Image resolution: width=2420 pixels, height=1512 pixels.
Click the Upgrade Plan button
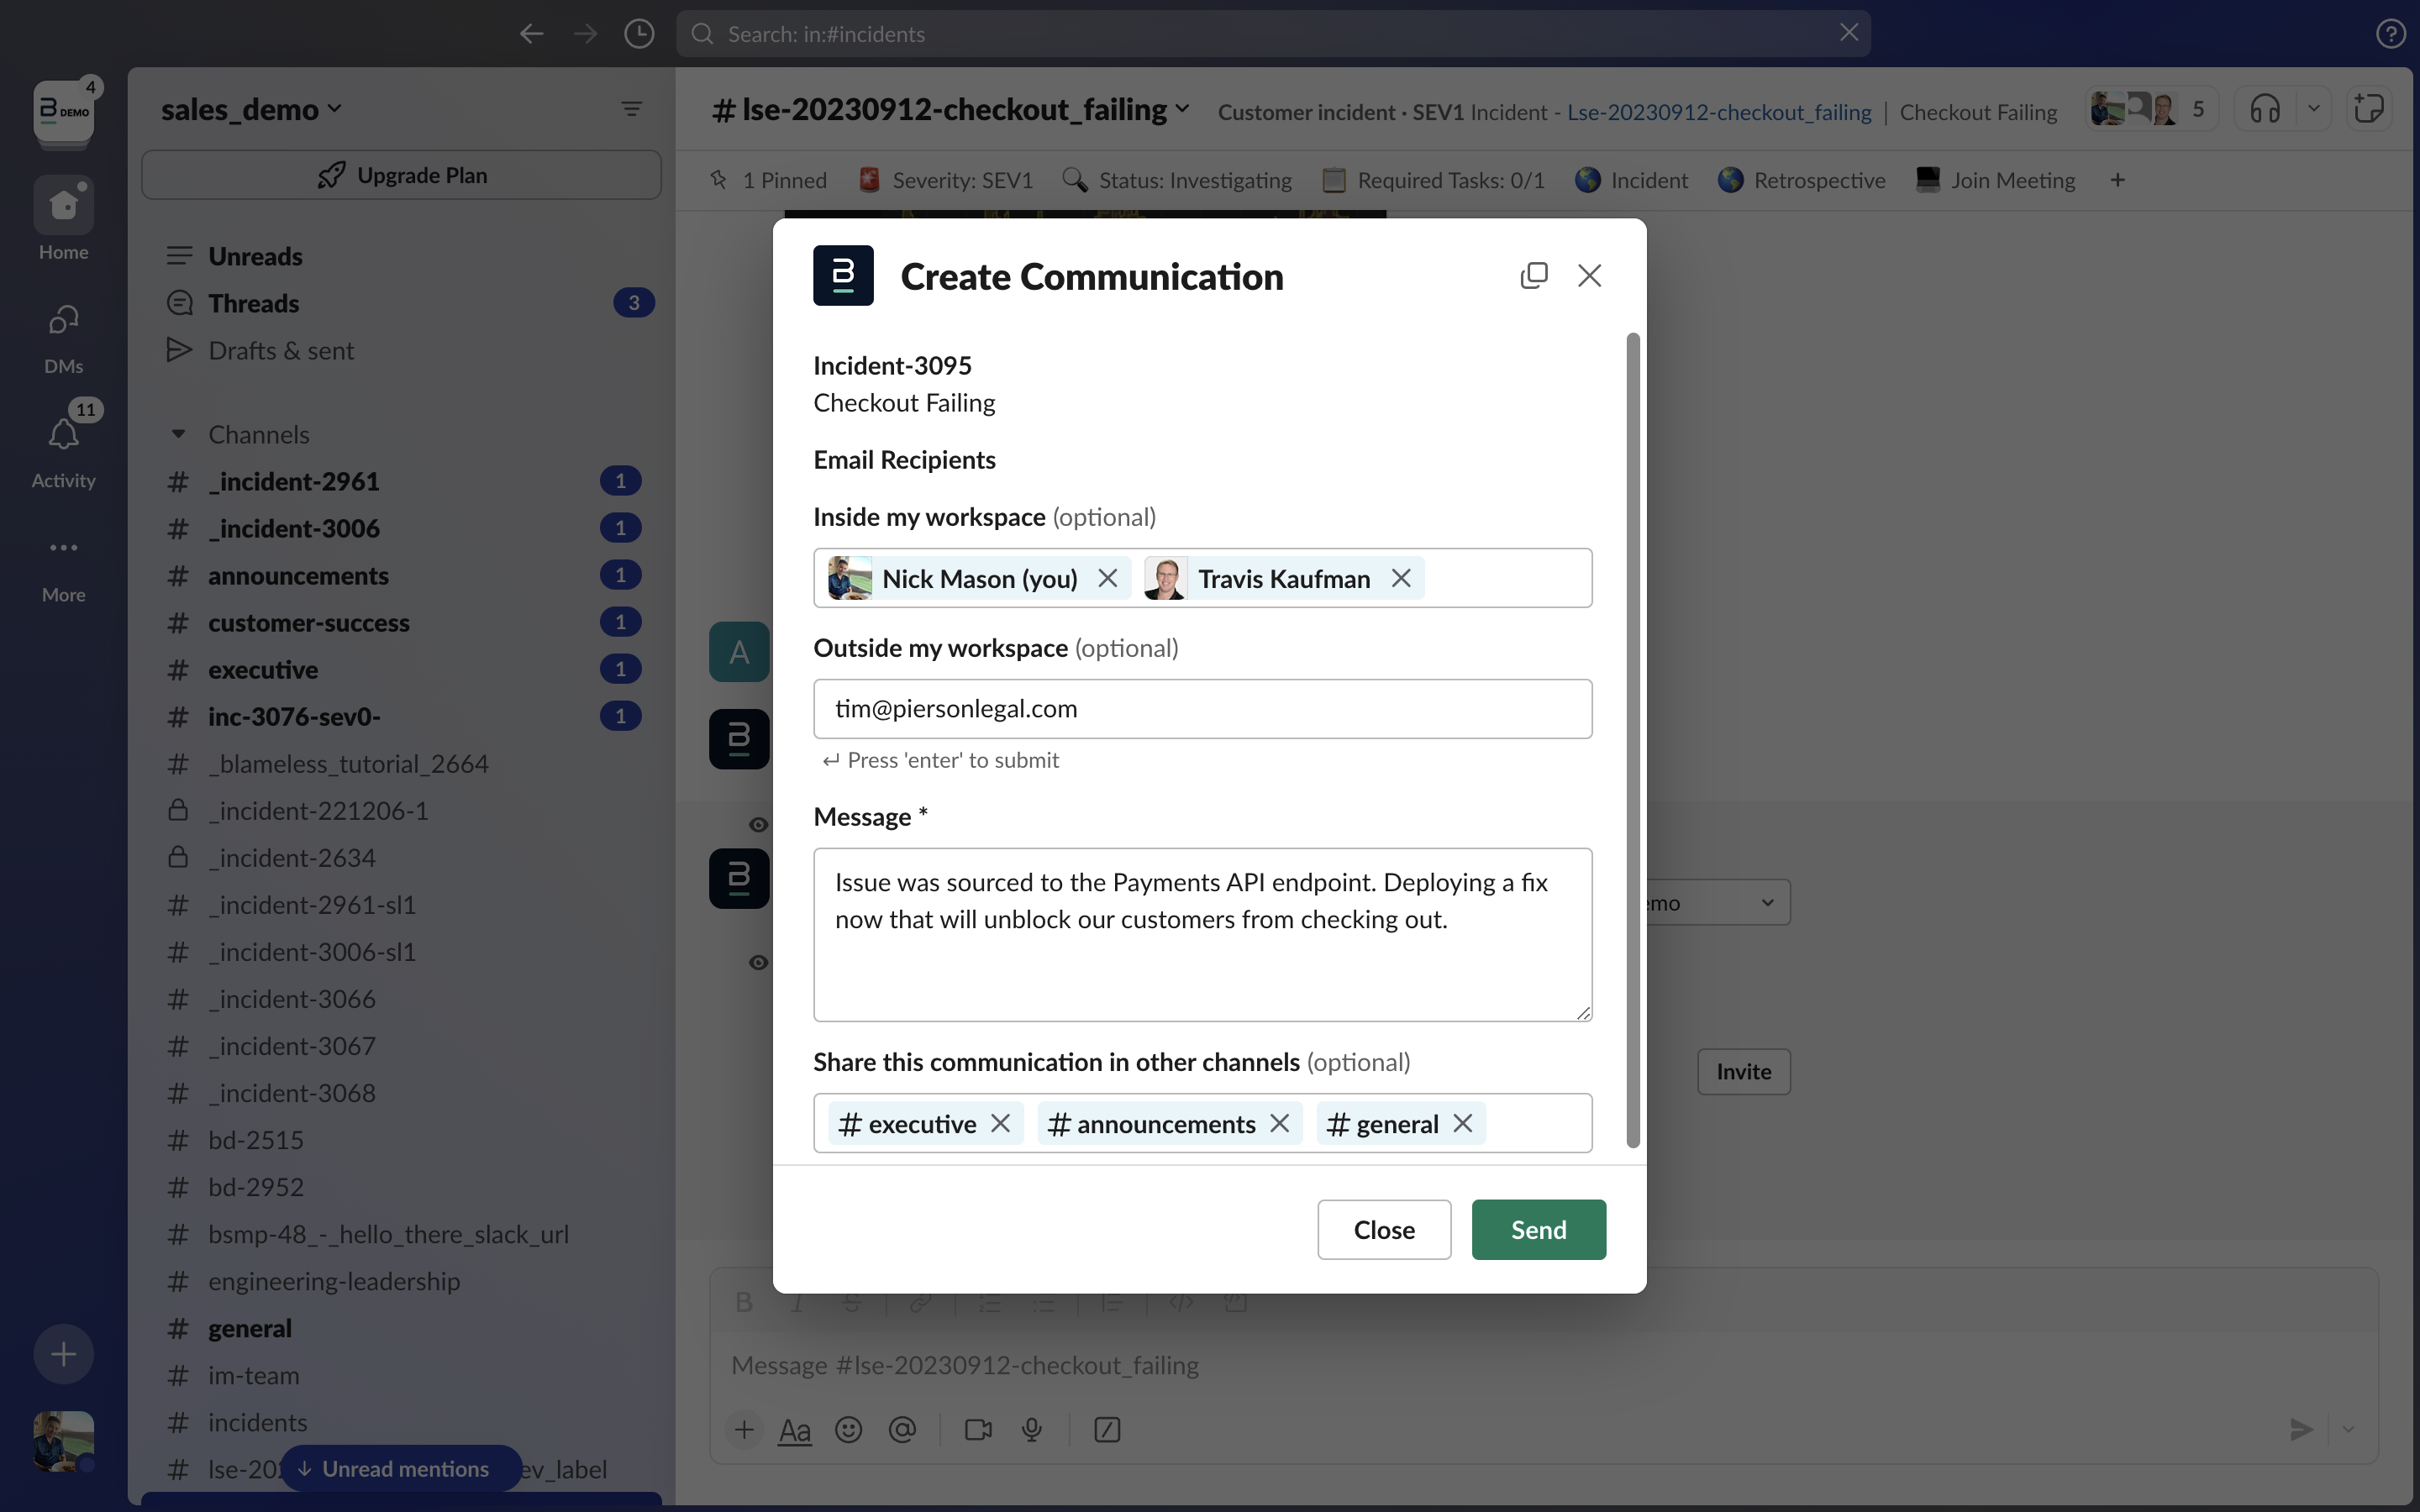pyautogui.click(x=402, y=175)
